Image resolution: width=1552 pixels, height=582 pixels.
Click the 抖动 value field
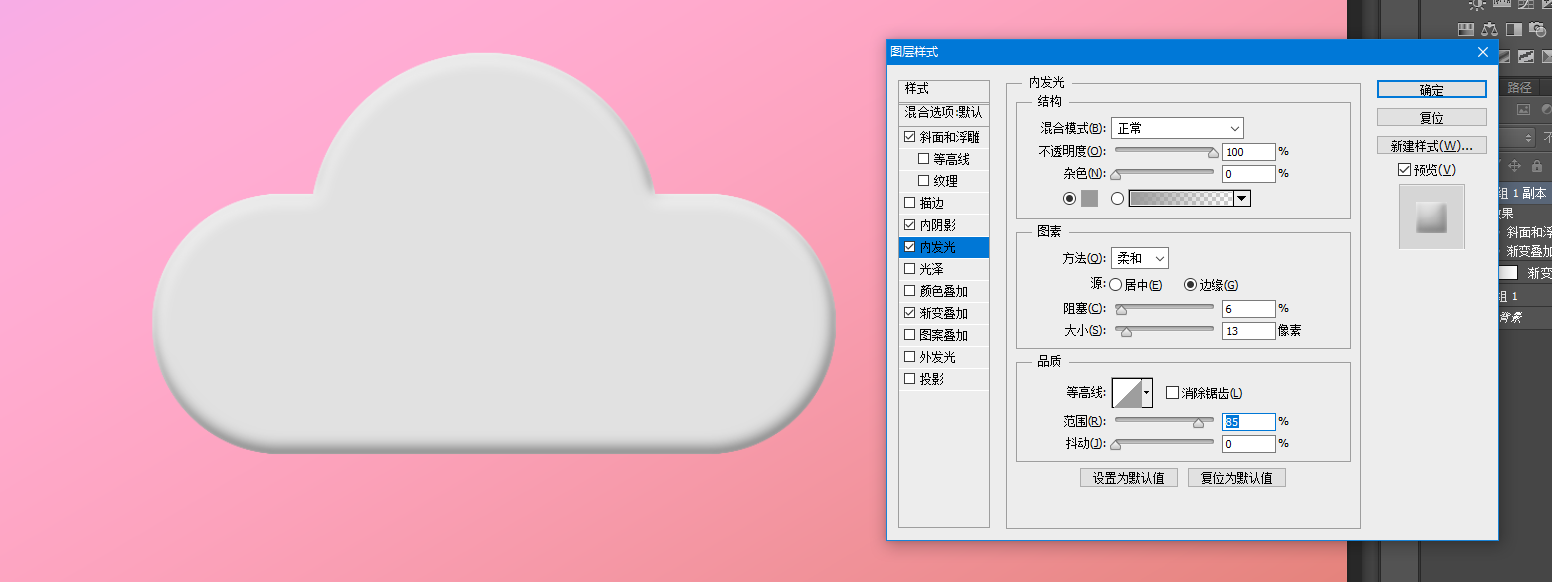tap(1249, 444)
